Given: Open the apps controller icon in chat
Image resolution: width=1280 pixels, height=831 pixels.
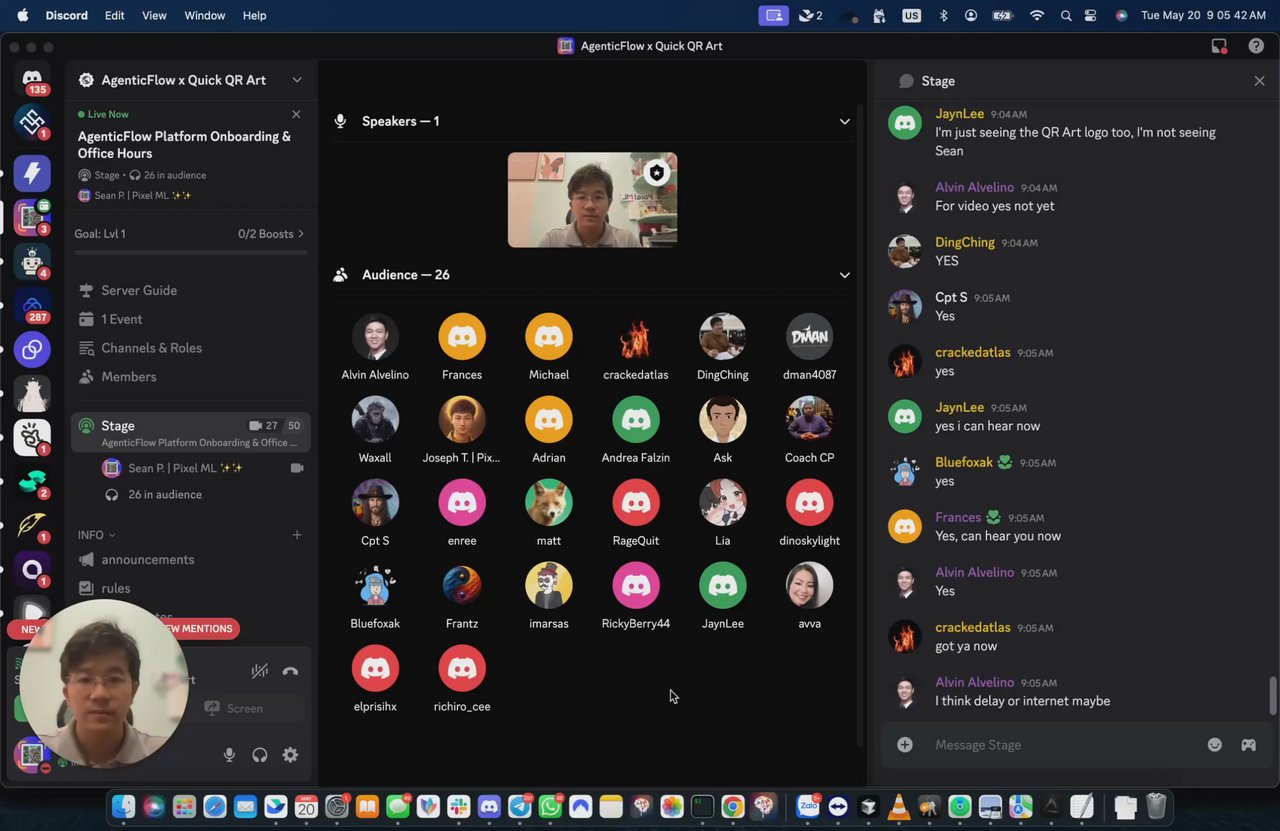Looking at the screenshot, I should coord(1249,745).
